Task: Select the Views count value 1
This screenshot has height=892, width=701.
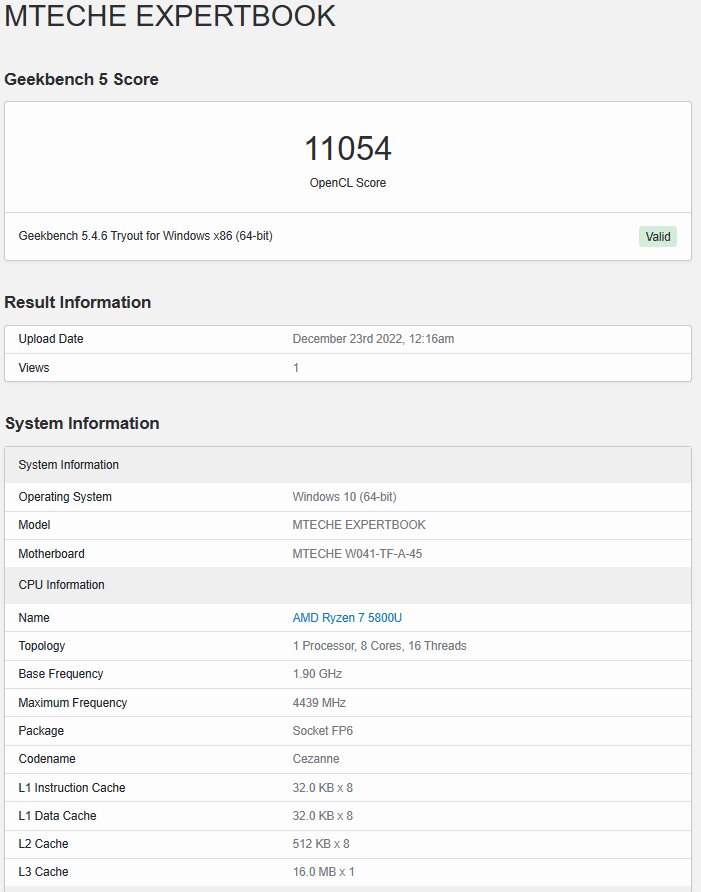Action: point(296,367)
